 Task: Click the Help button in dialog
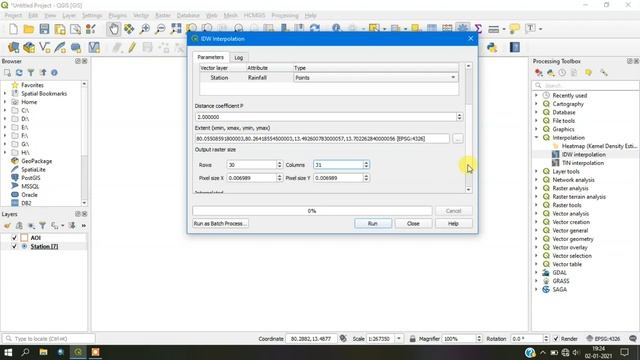click(x=453, y=224)
